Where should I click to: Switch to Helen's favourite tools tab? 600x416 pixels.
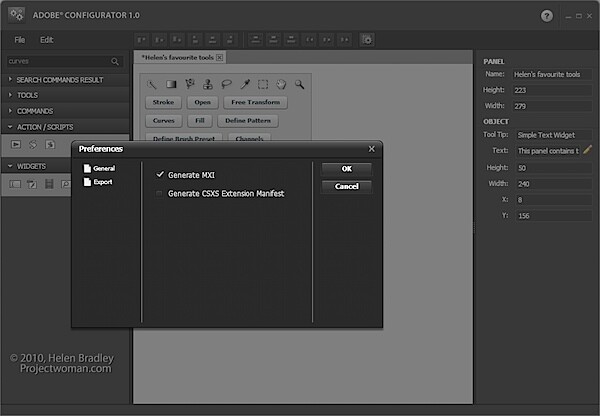pos(177,57)
